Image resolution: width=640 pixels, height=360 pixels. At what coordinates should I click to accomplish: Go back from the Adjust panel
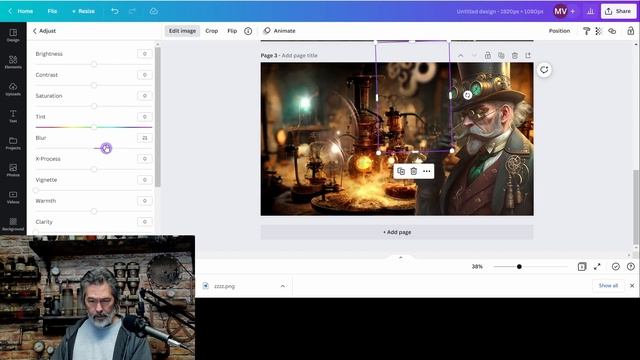(x=35, y=31)
